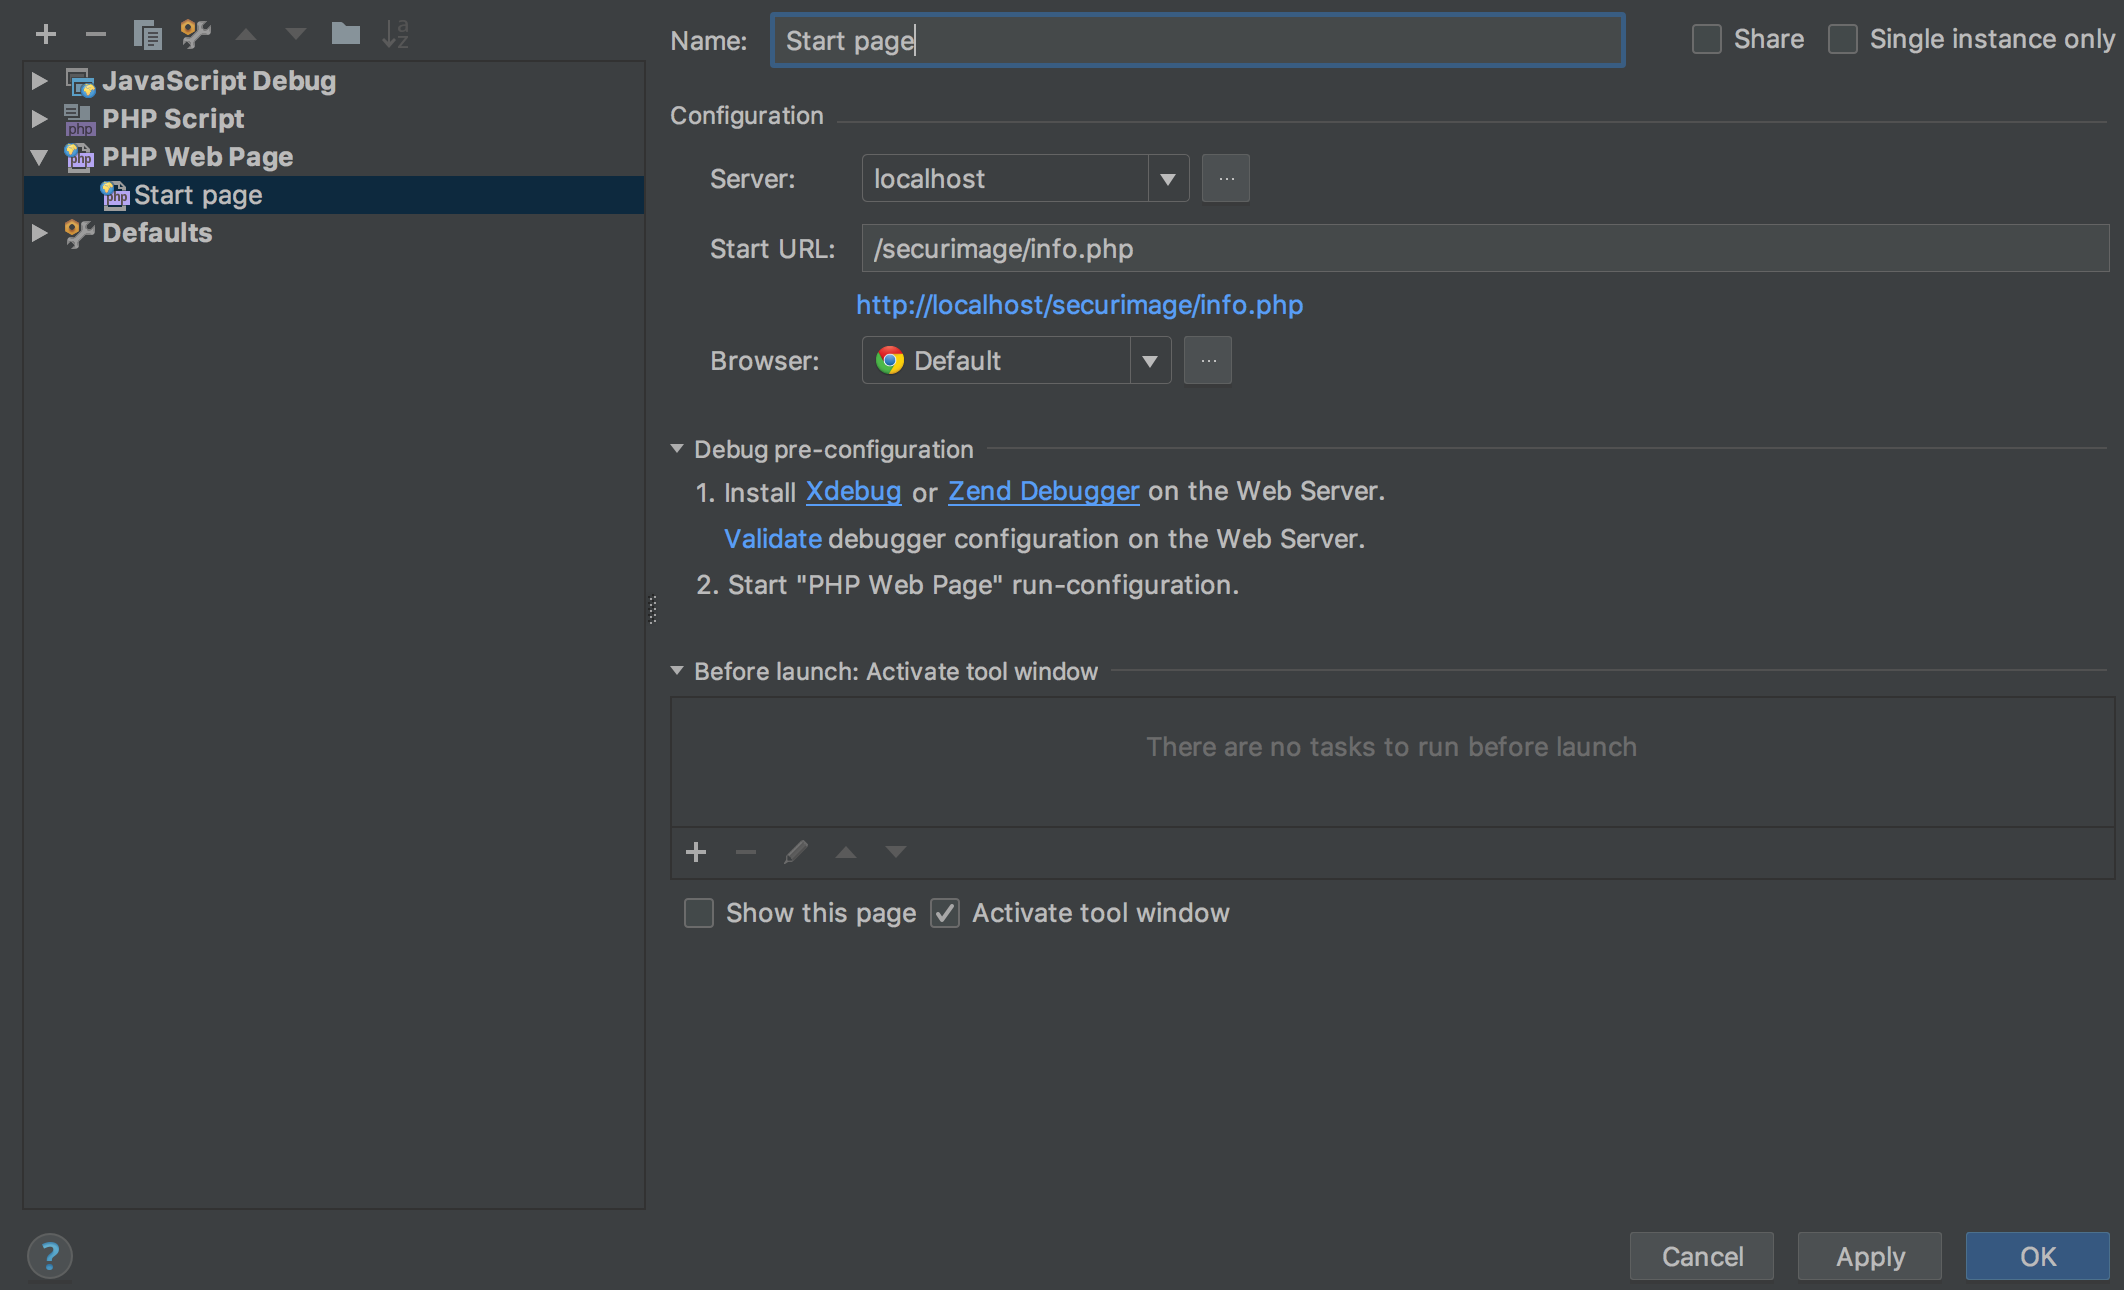Click the sort configurations alphabetically icon
The image size is (2124, 1290).
[x=395, y=35]
